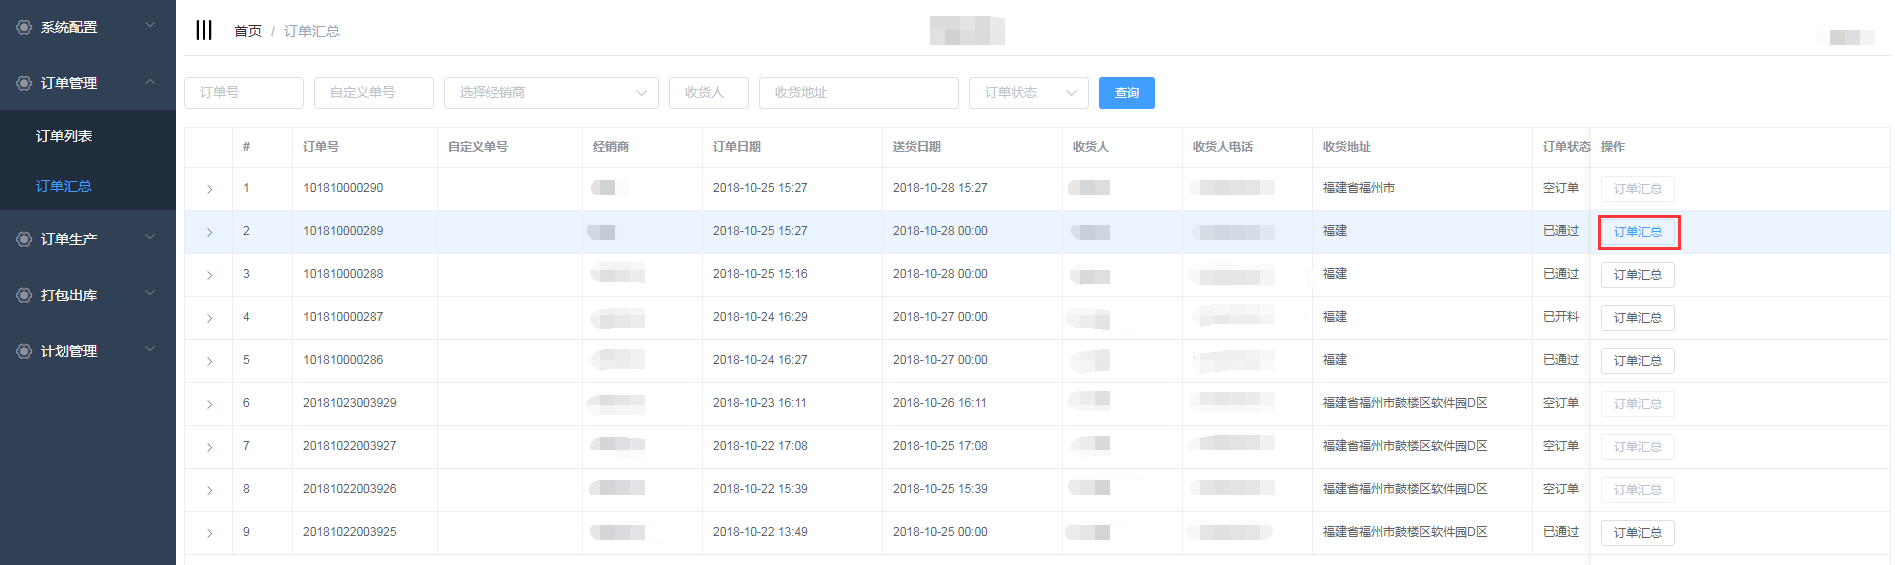Expand row 9 detail arrow
The height and width of the screenshot is (565, 1895).
209,533
